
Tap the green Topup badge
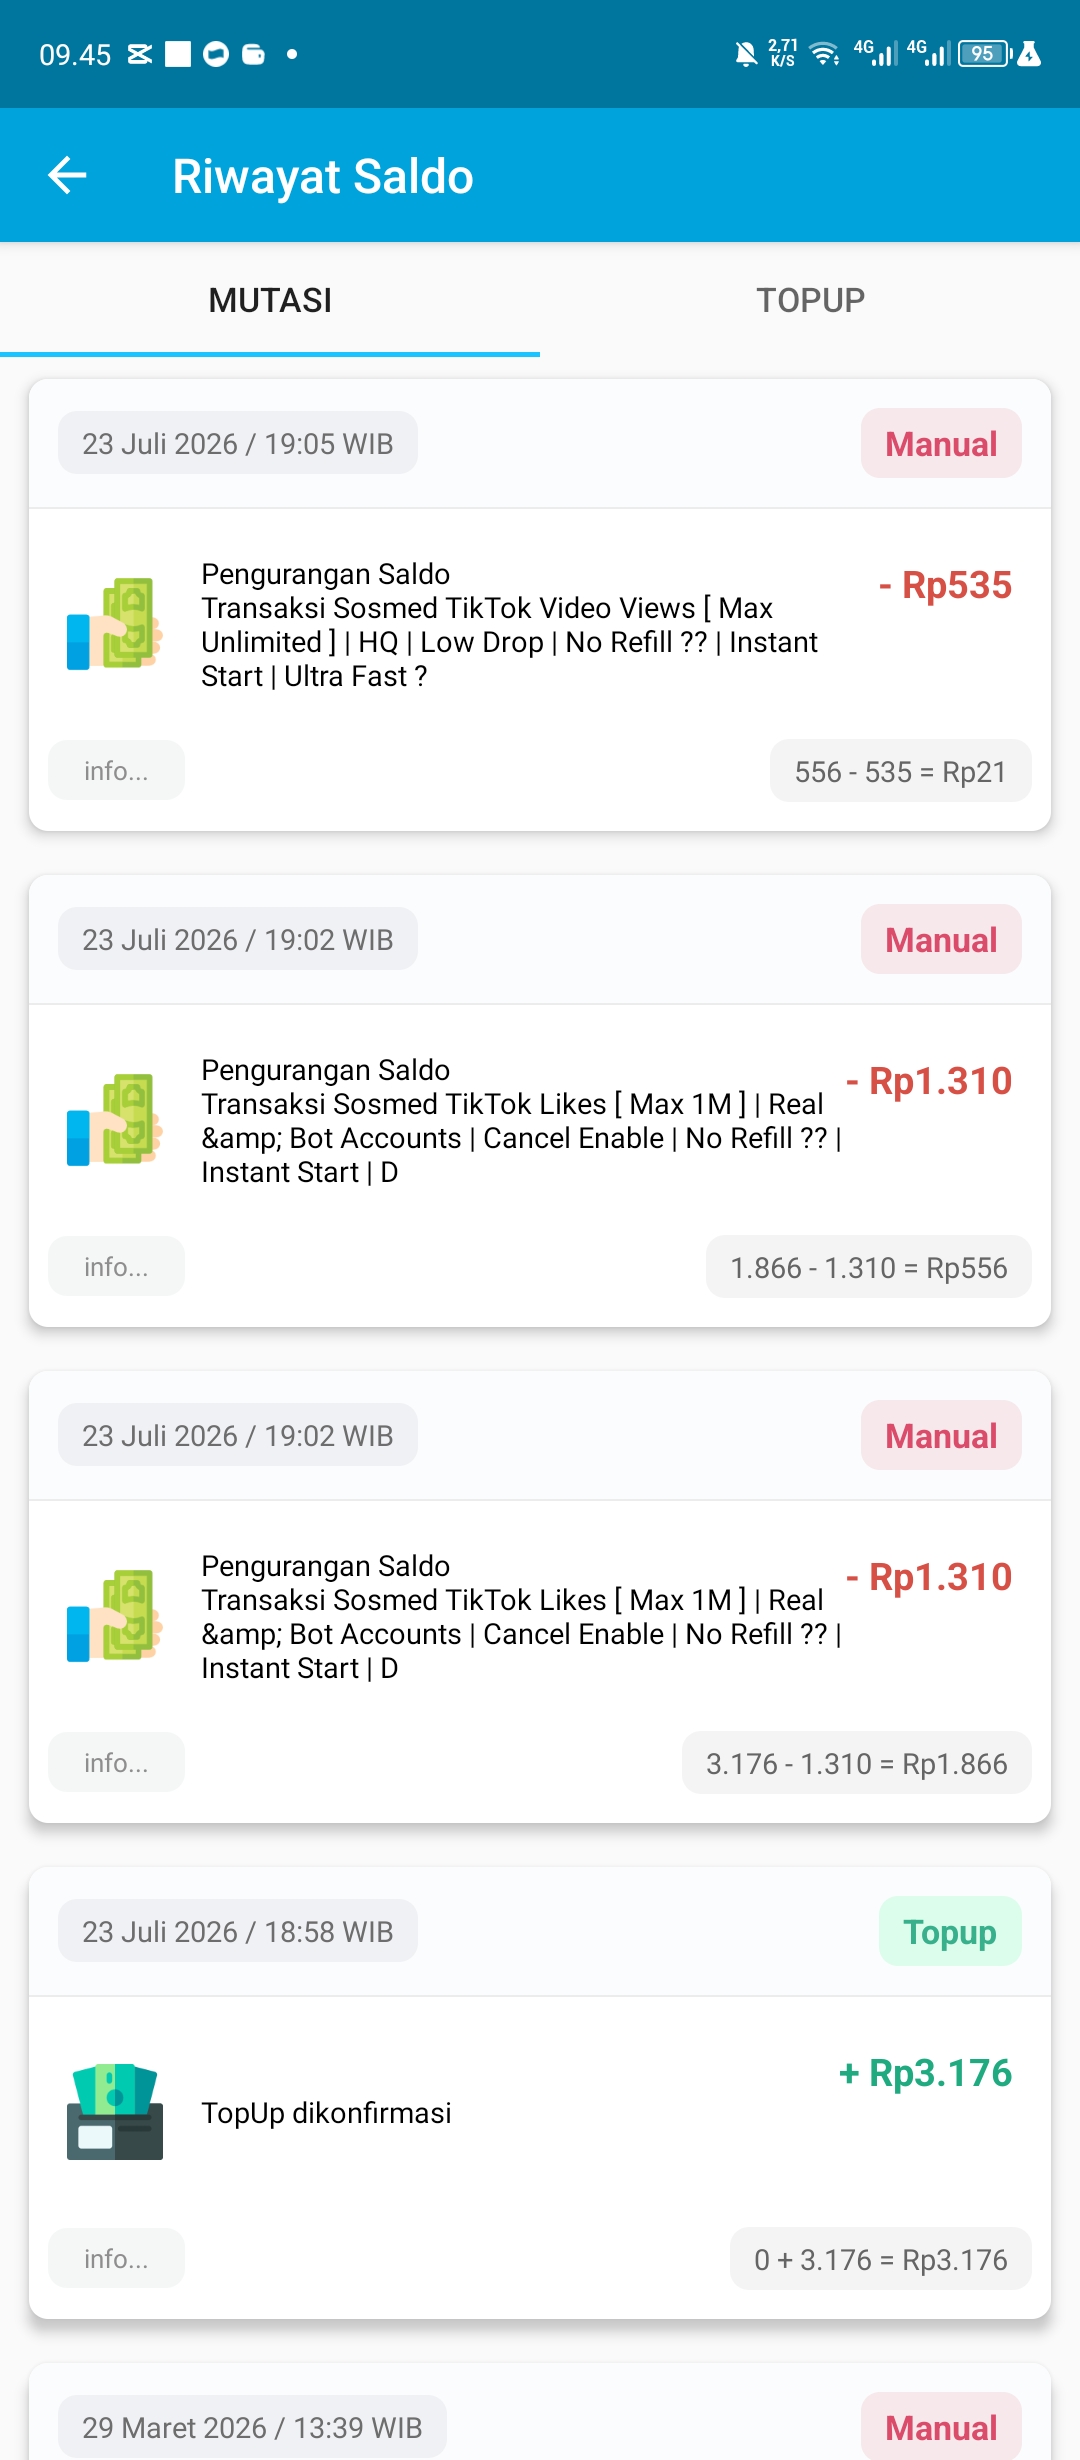tap(950, 1932)
